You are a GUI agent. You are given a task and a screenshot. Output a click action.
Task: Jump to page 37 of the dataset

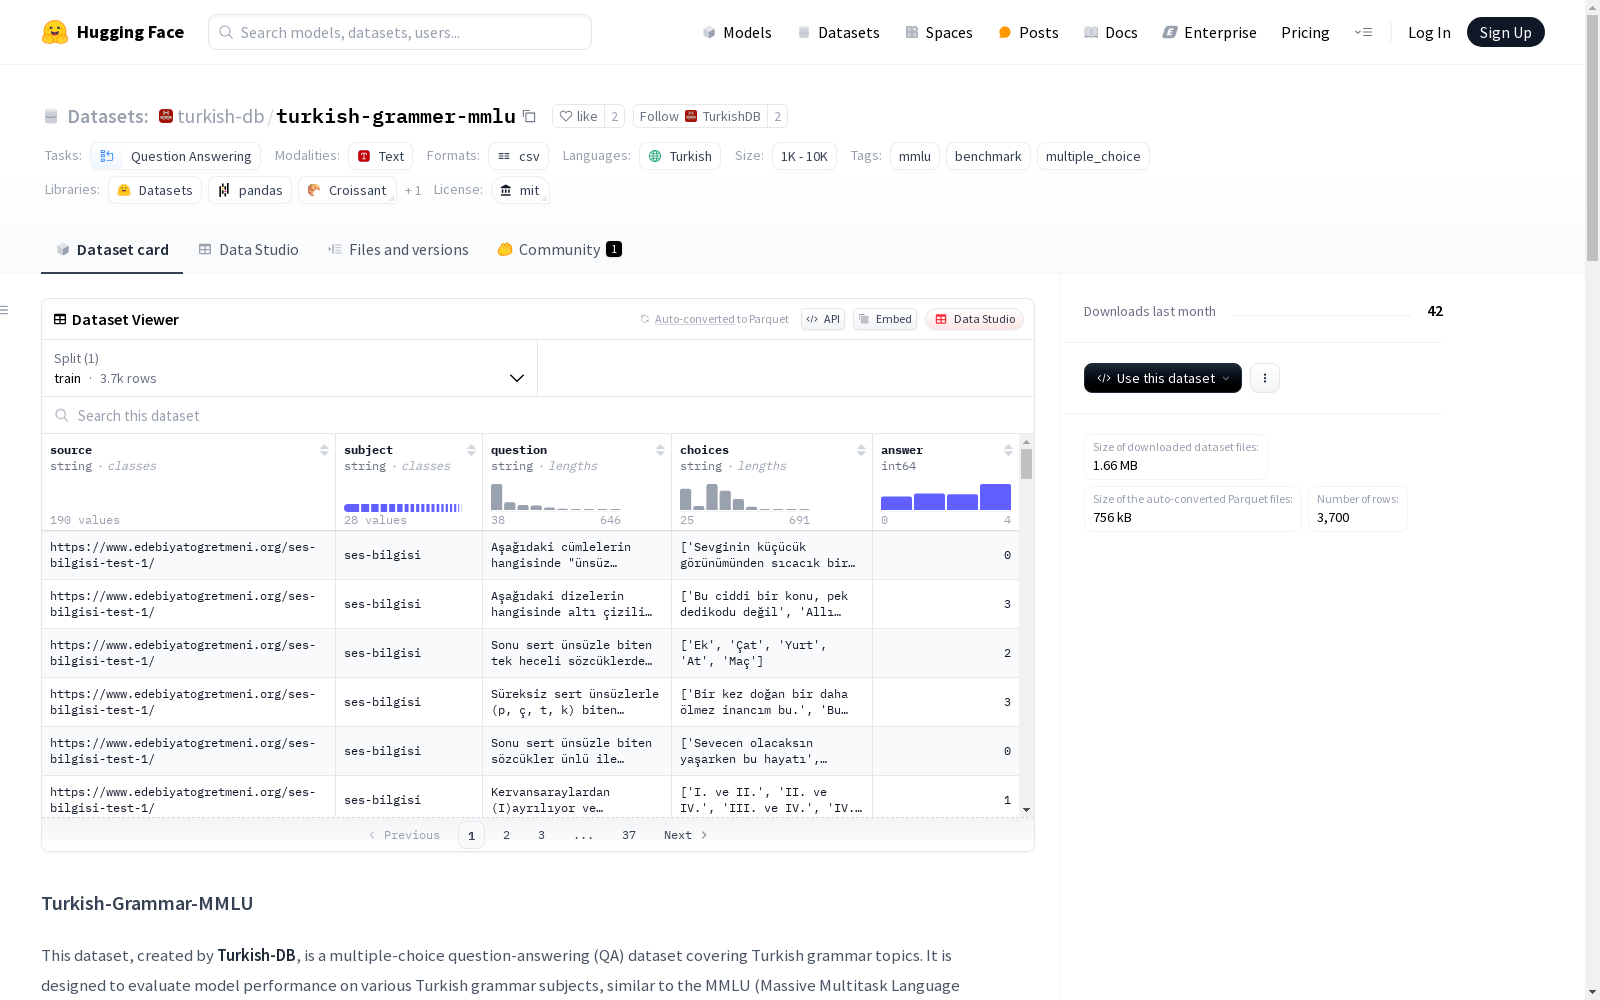pos(629,835)
